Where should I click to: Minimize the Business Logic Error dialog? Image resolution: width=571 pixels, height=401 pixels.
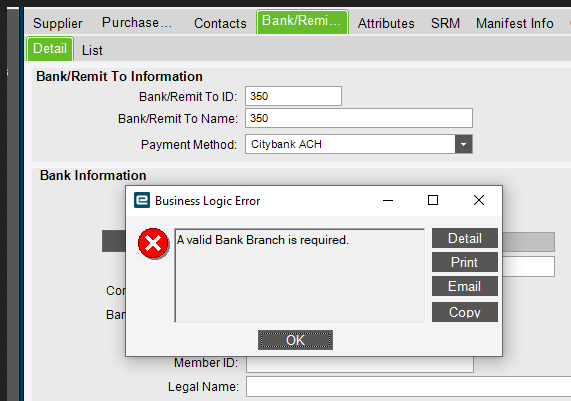coord(388,200)
